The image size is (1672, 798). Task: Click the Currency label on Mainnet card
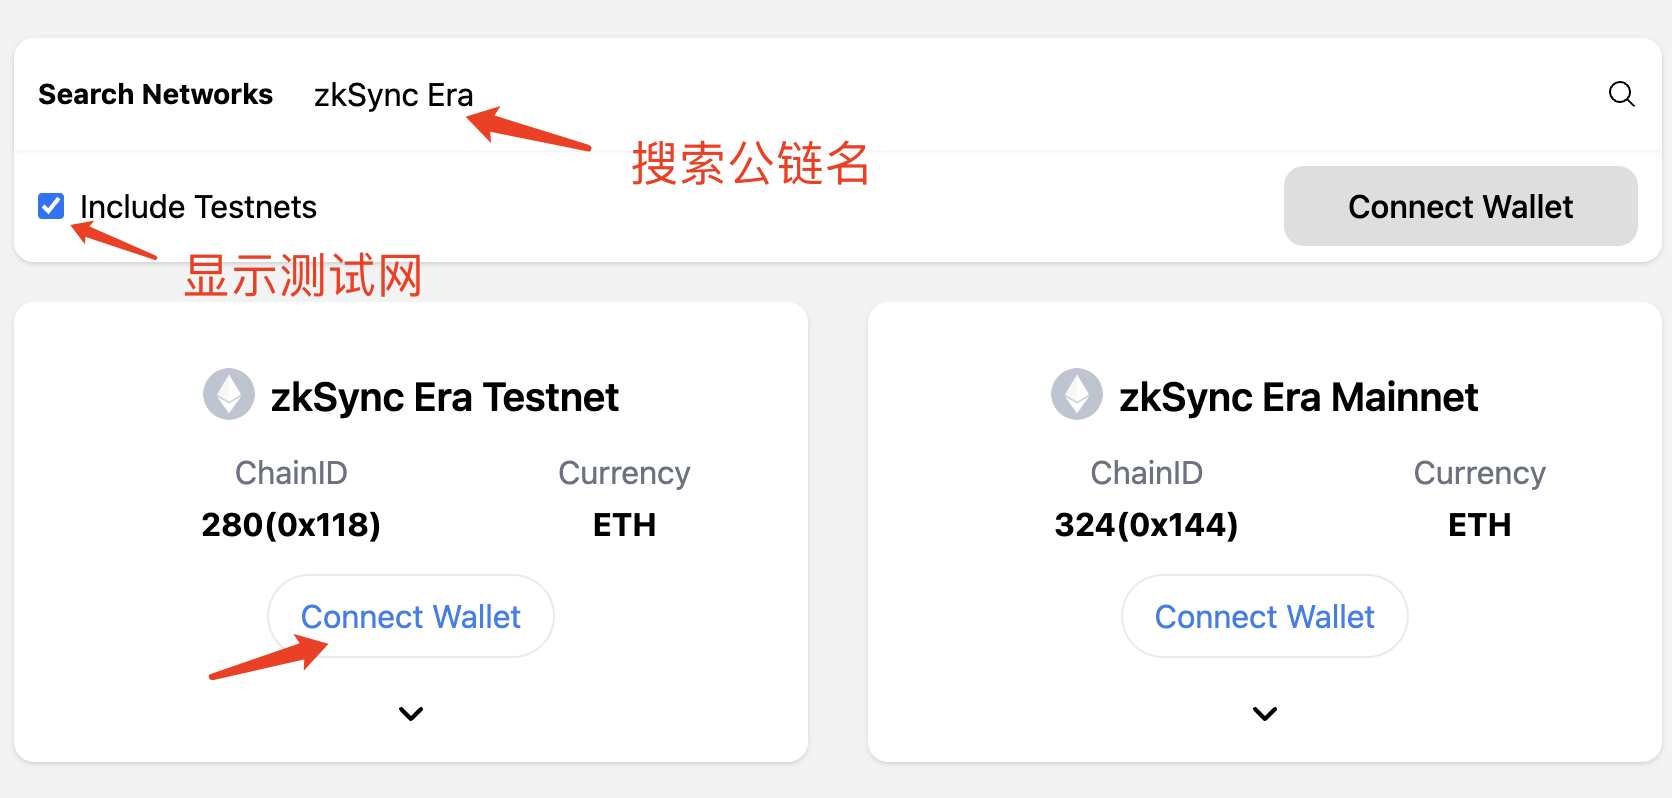[x=1479, y=473]
